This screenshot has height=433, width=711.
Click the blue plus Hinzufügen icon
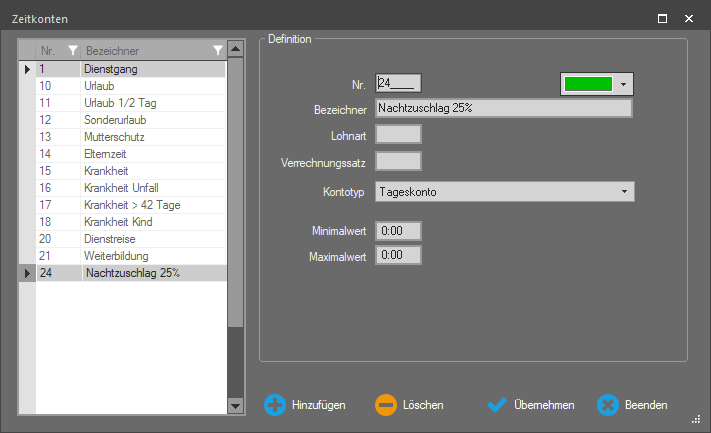point(274,405)
